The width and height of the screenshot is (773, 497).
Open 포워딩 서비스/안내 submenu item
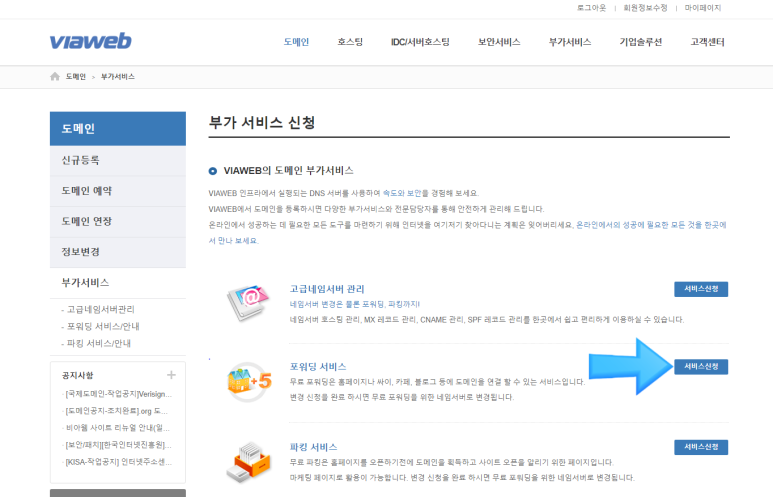(103, 326)
